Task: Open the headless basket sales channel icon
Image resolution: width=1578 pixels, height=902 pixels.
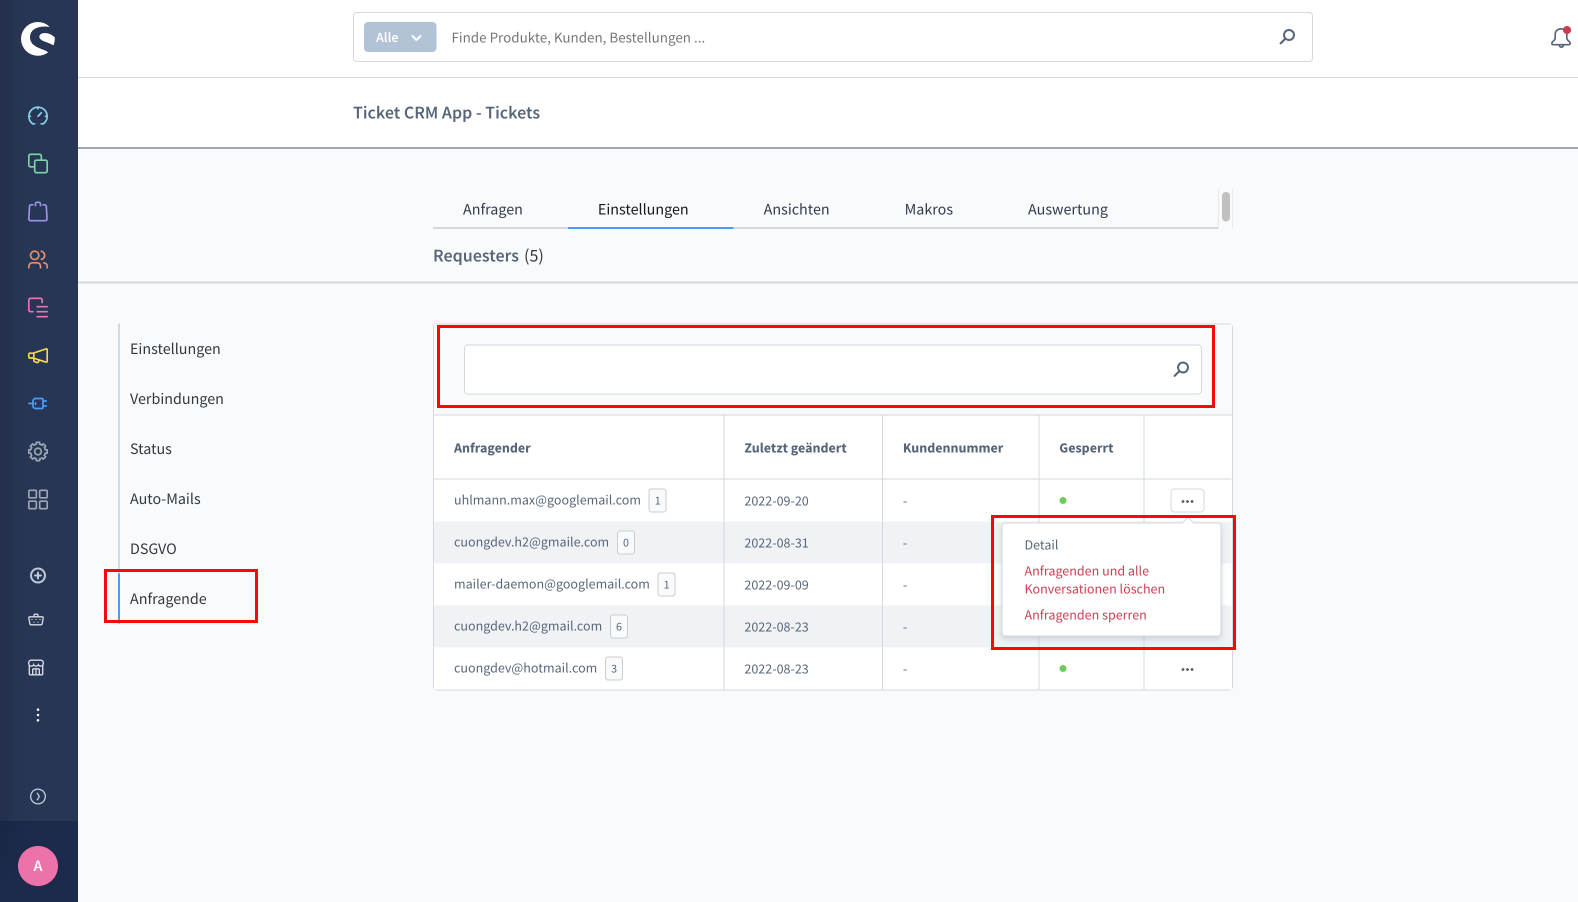Action: coord(37,620)
